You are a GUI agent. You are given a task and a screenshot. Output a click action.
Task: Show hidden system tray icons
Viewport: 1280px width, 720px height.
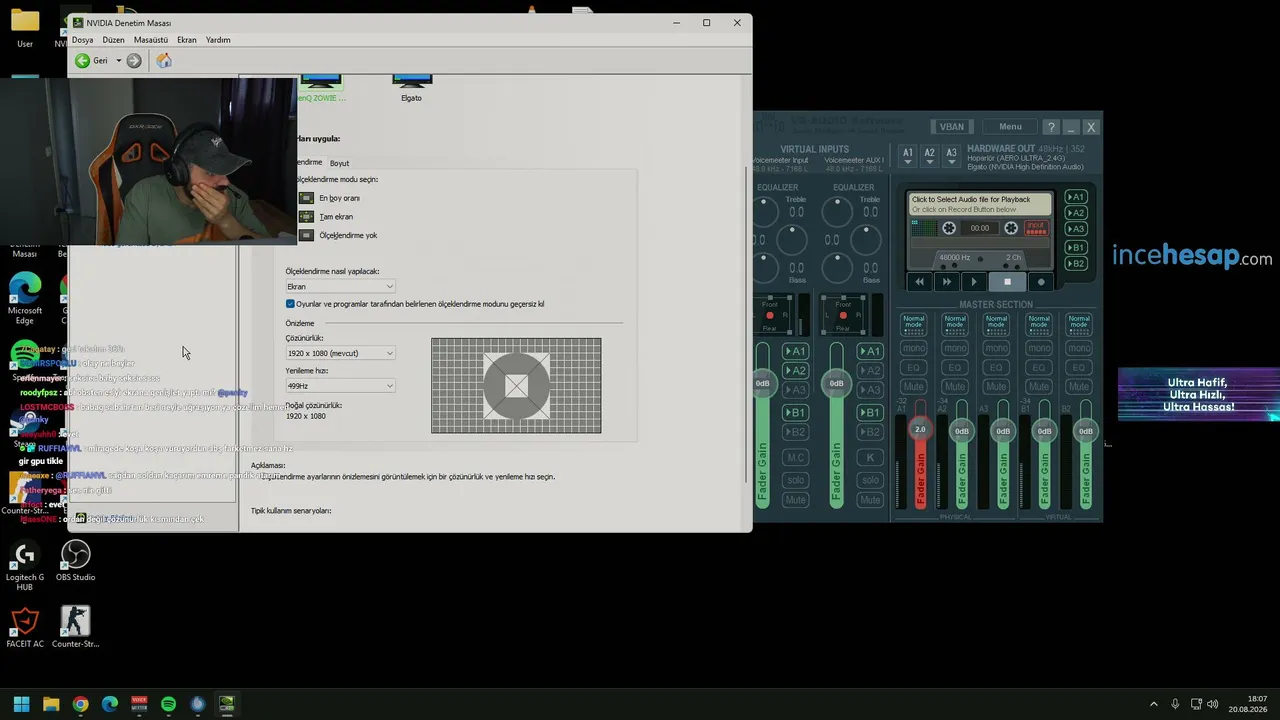pyautogui.click(x=1153, y=704)
